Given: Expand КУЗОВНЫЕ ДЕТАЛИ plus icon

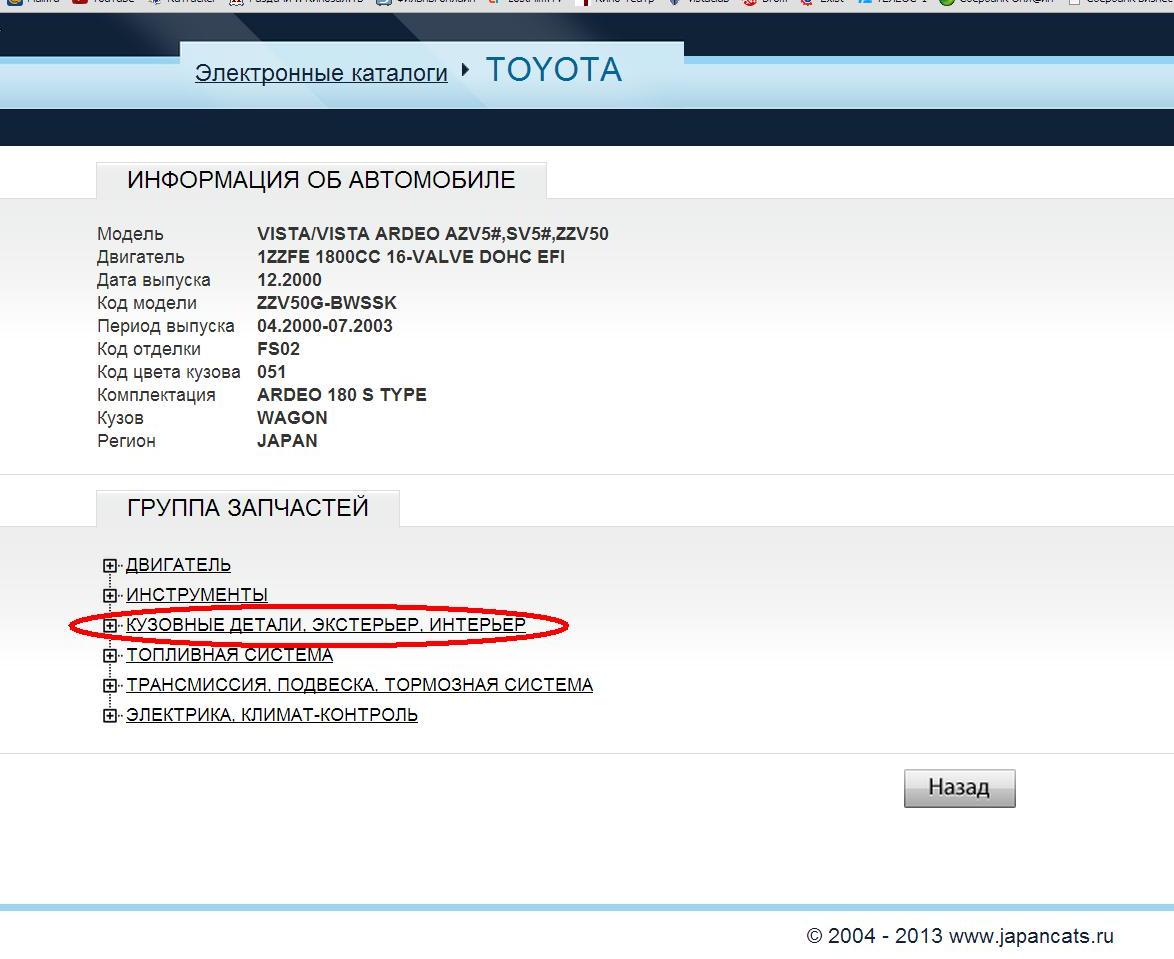Looking at the screenshot, I should click(110, 626).
